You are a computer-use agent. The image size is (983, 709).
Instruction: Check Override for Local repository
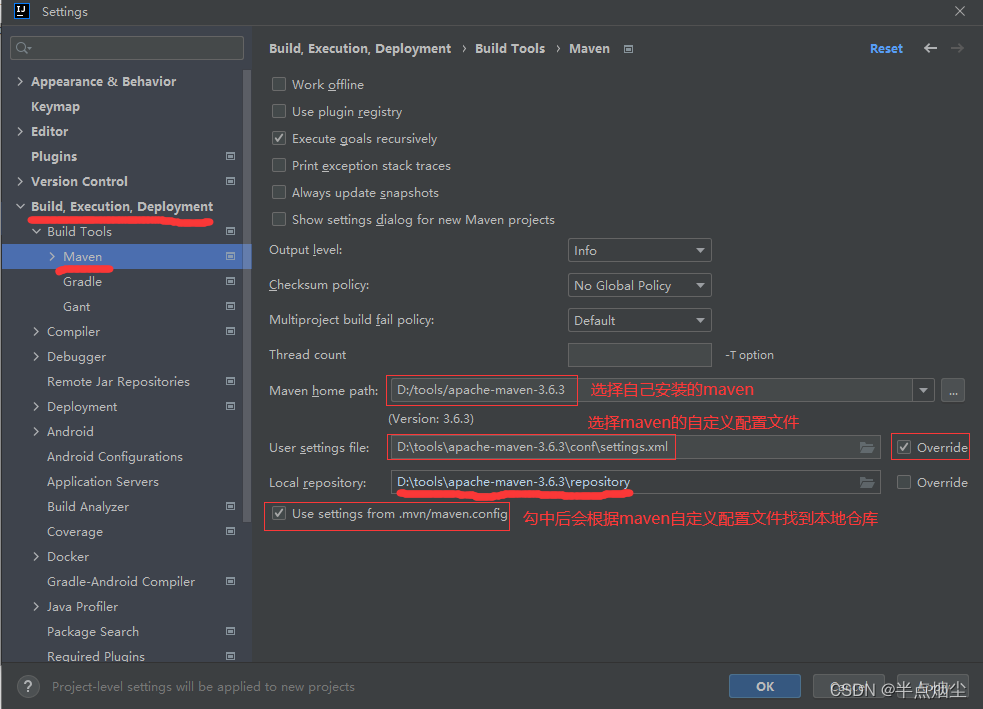(904, 482)
